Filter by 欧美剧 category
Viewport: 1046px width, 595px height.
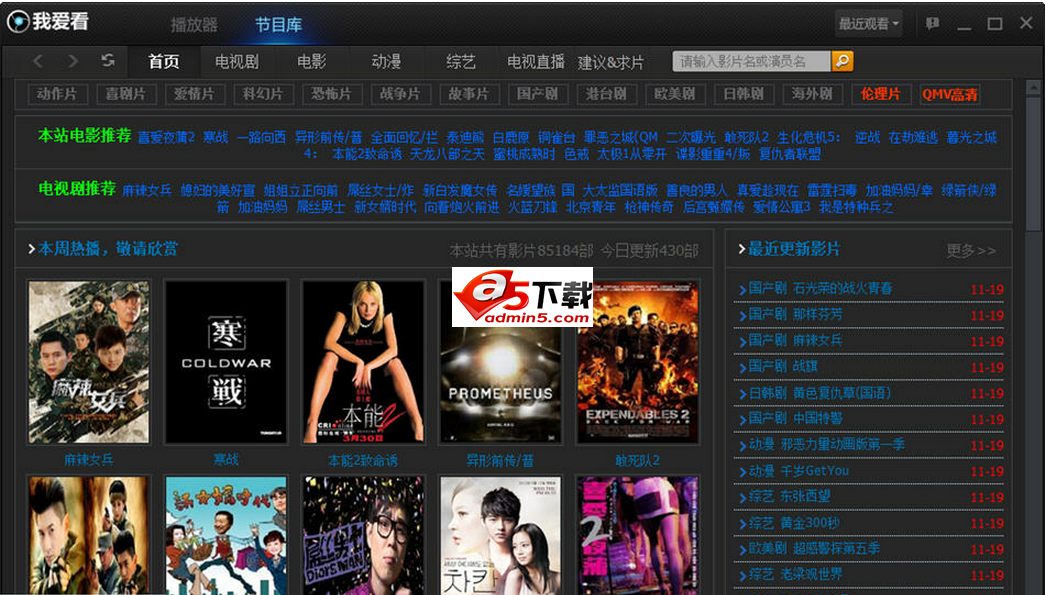pyautogui.click(x=674, y=94)
